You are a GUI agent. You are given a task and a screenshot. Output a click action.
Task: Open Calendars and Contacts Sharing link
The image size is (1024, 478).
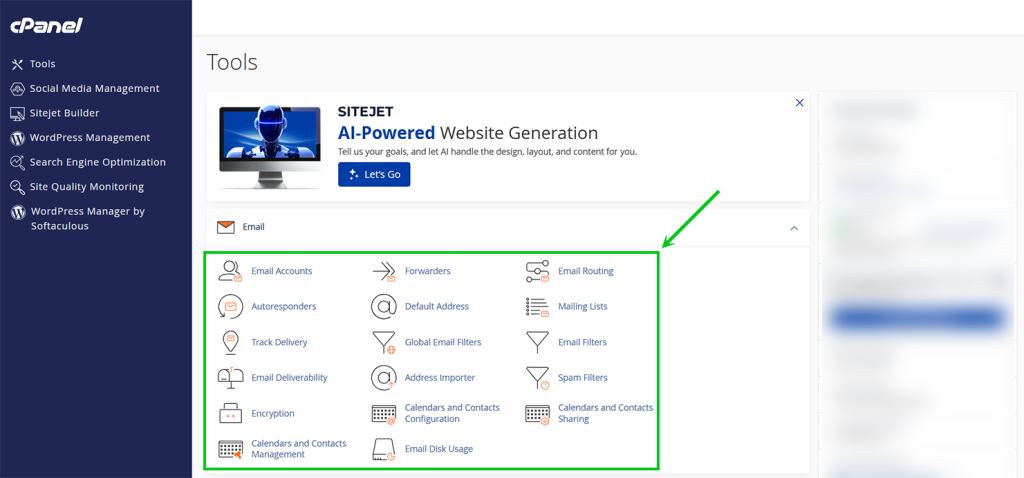[605, 413]
